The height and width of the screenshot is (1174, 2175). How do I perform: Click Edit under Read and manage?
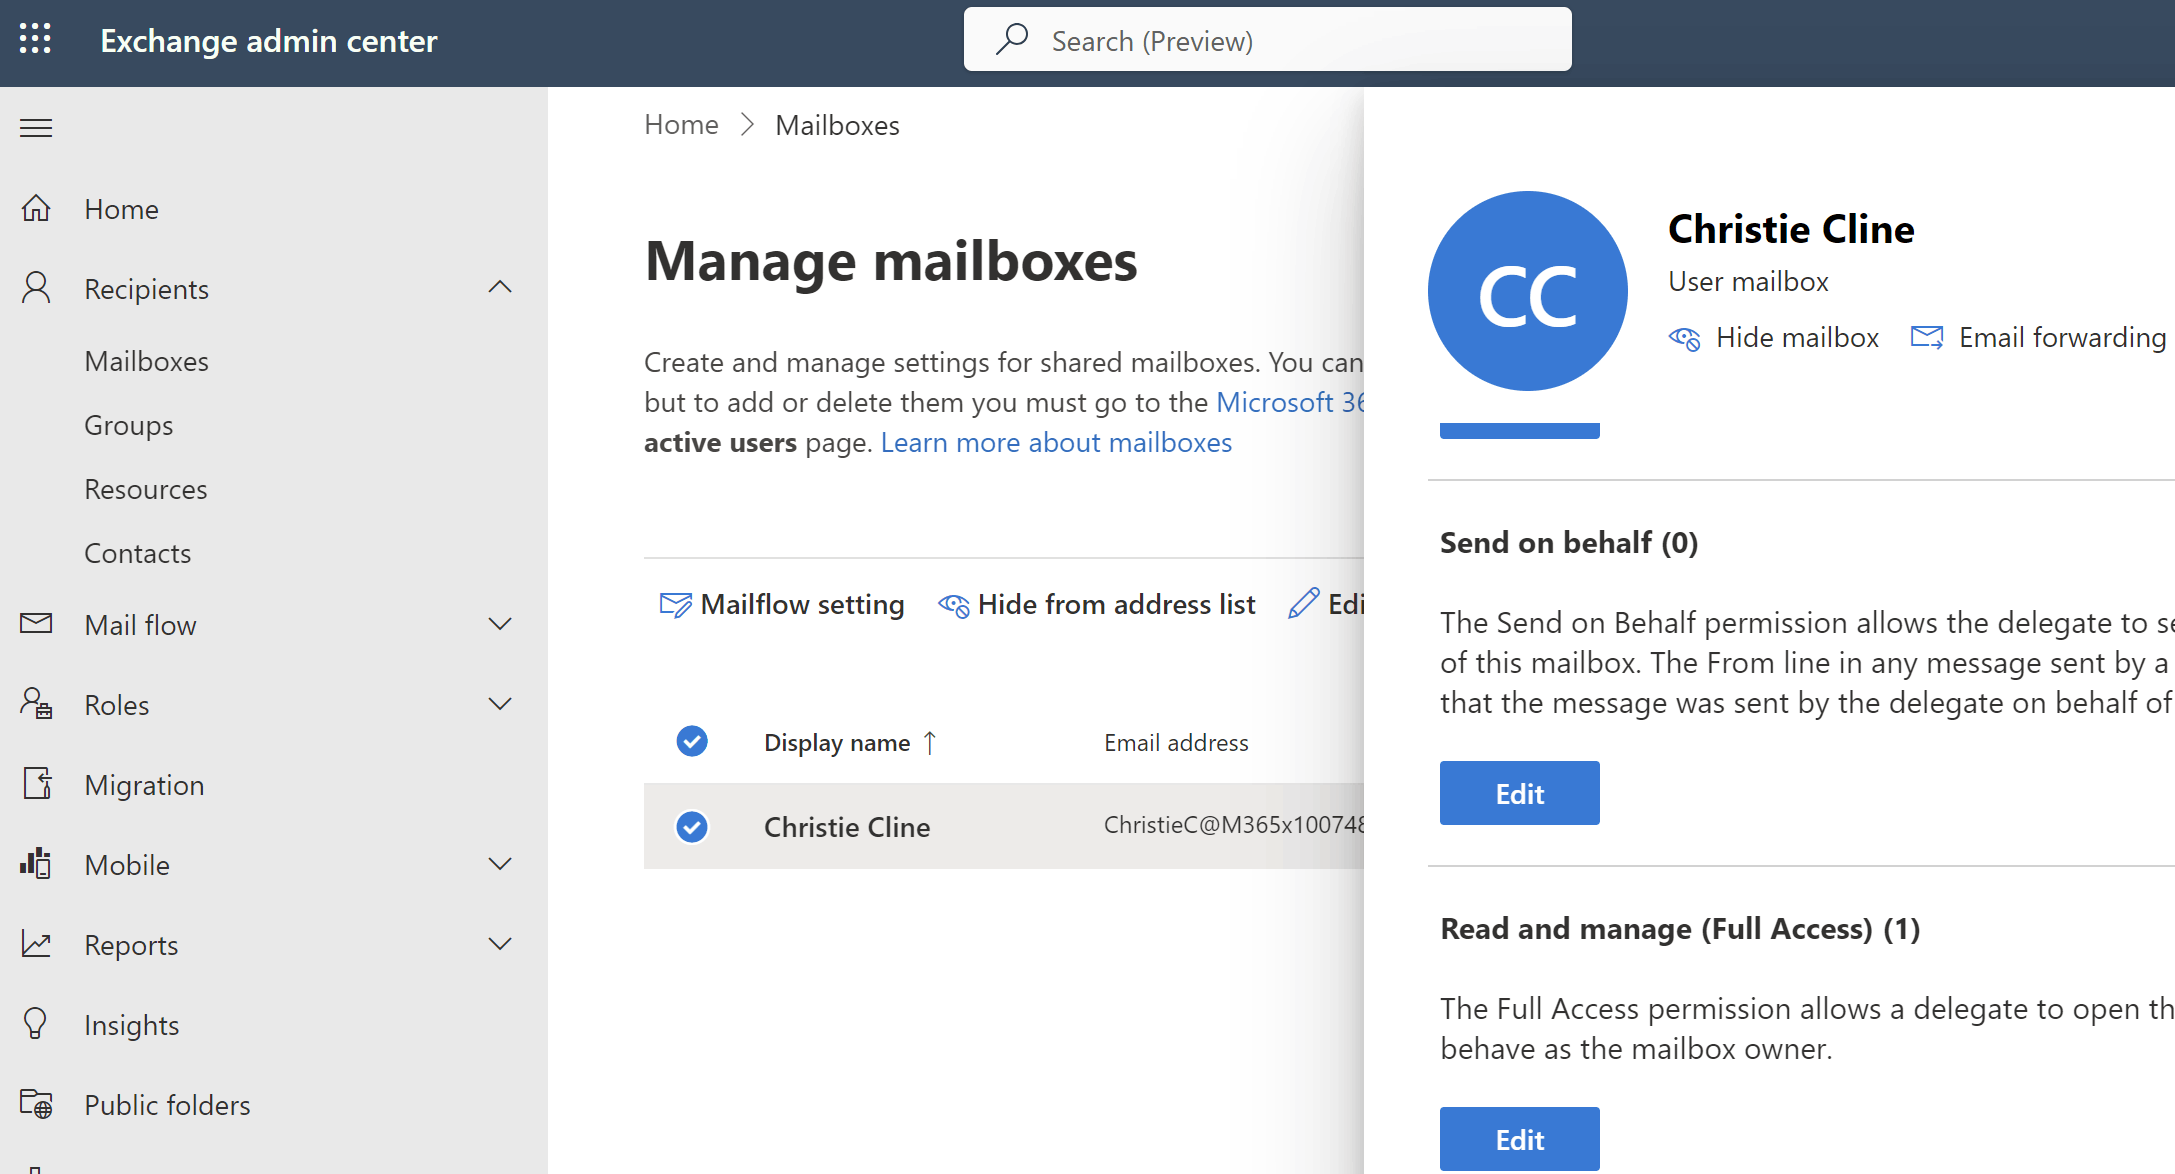click(1519, 1139)
